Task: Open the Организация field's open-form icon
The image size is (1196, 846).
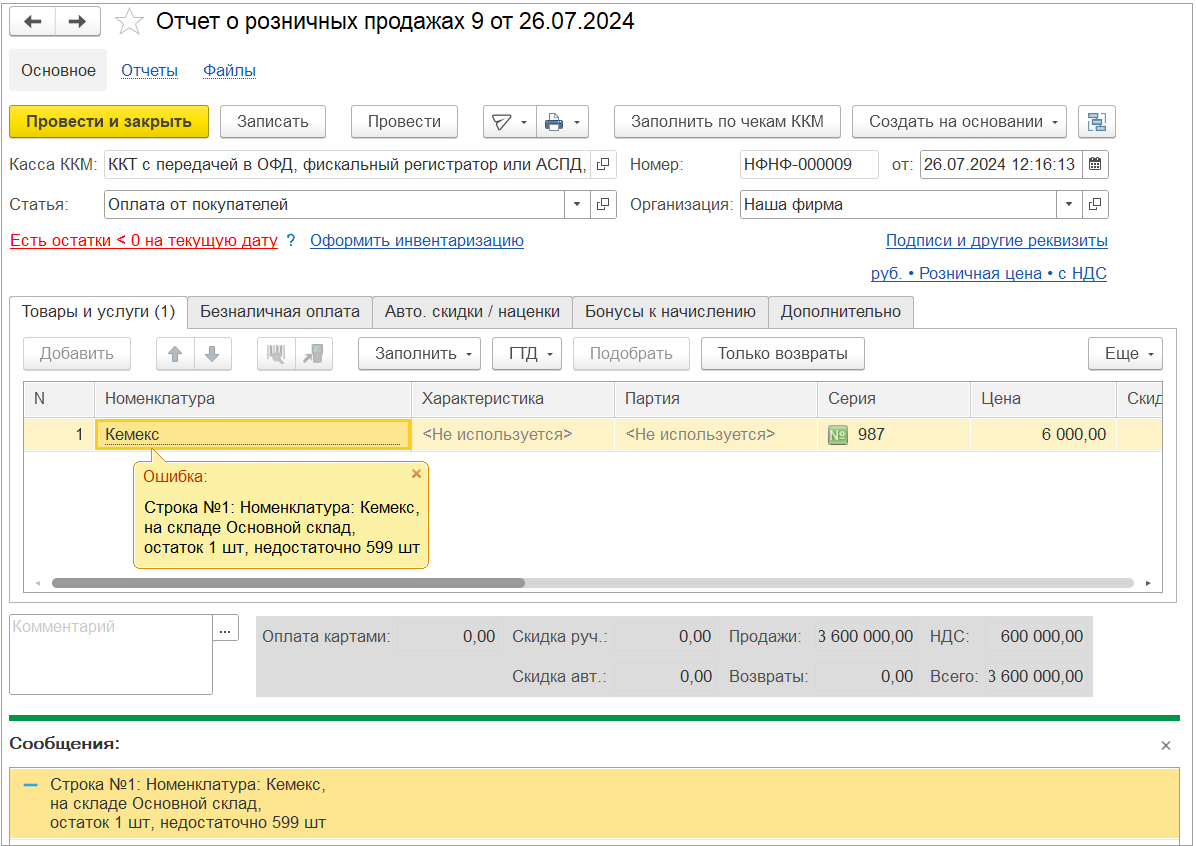Action: pos(1095,204)
